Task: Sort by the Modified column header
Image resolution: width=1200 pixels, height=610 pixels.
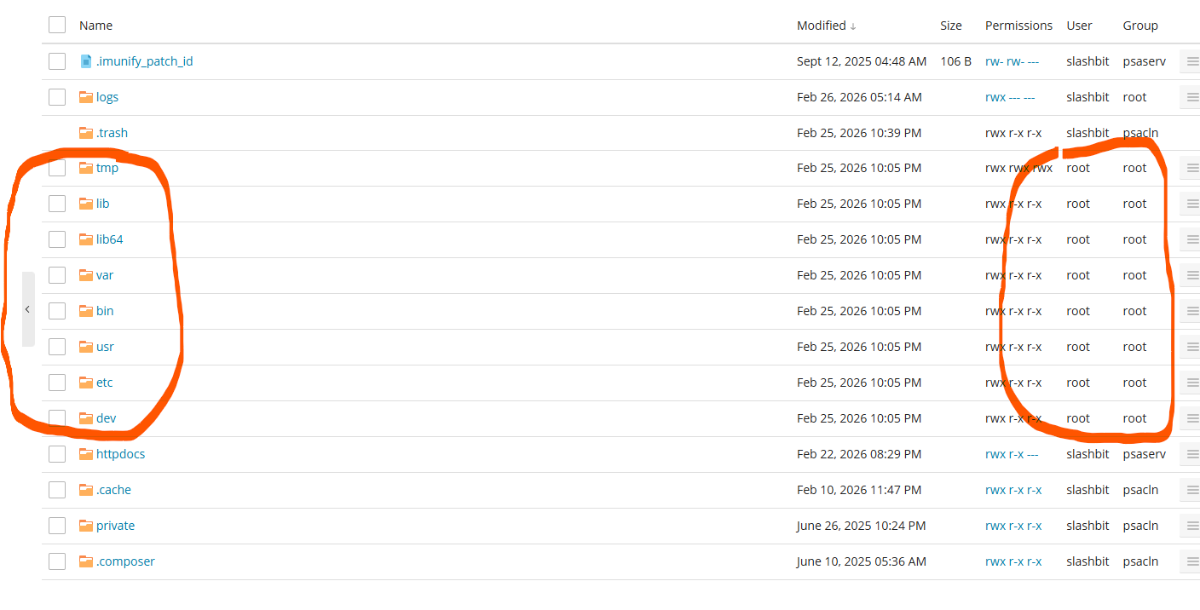Action: [x=821, y=26]
